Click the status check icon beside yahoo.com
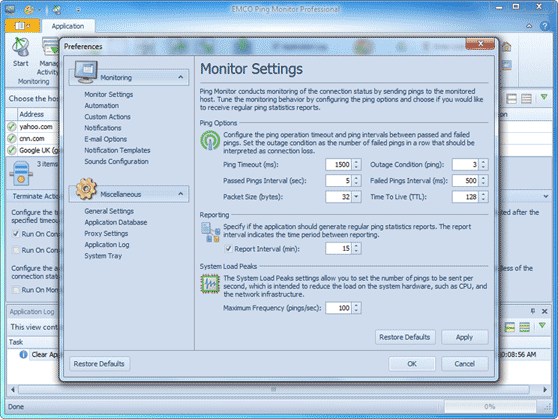 [x=11, y=127]
